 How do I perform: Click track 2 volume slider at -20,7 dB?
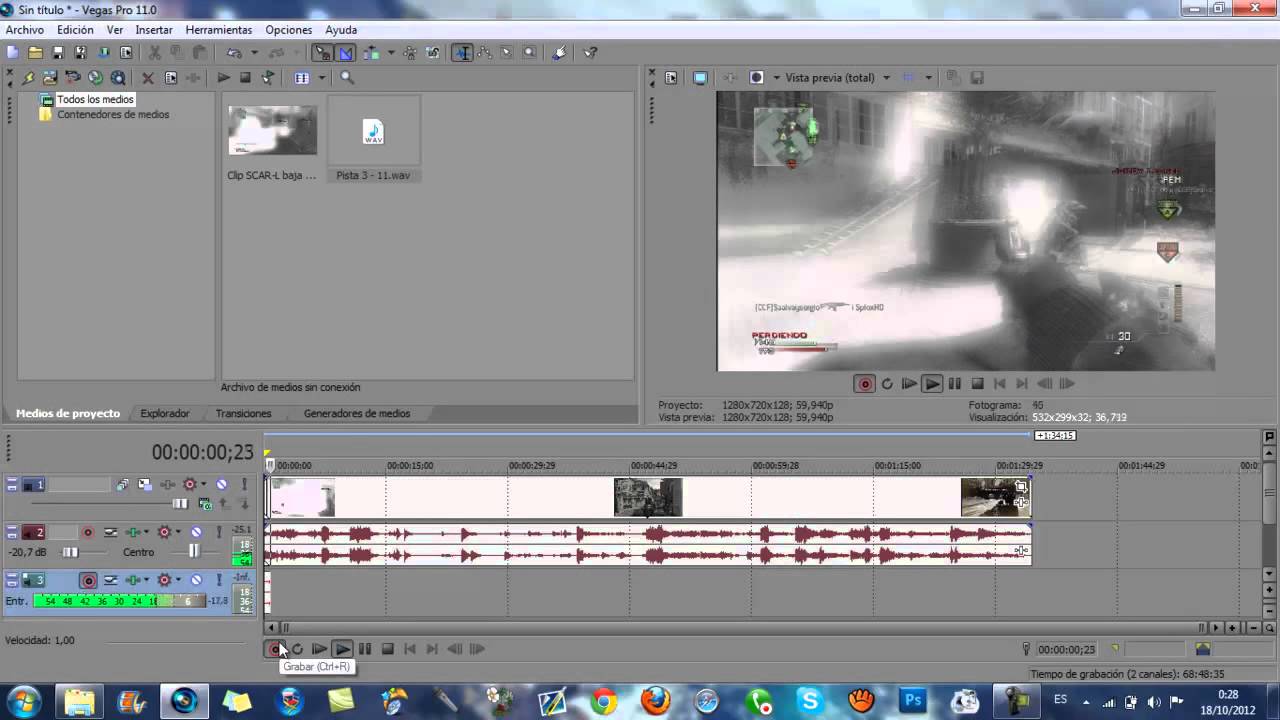70,552
